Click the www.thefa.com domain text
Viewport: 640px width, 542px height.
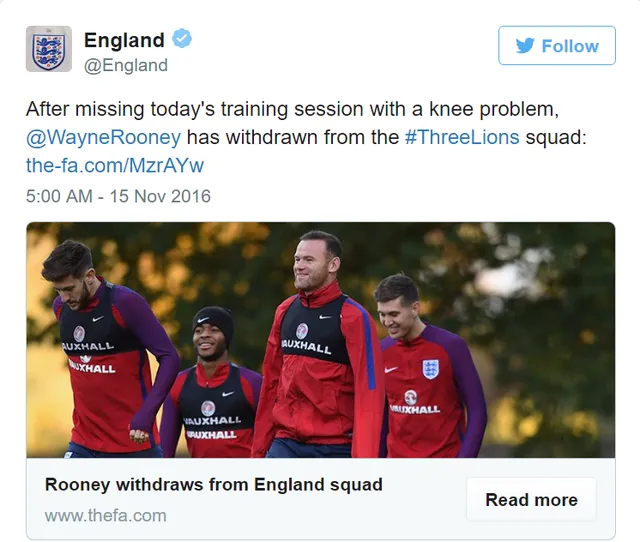[x=106, y=516]
